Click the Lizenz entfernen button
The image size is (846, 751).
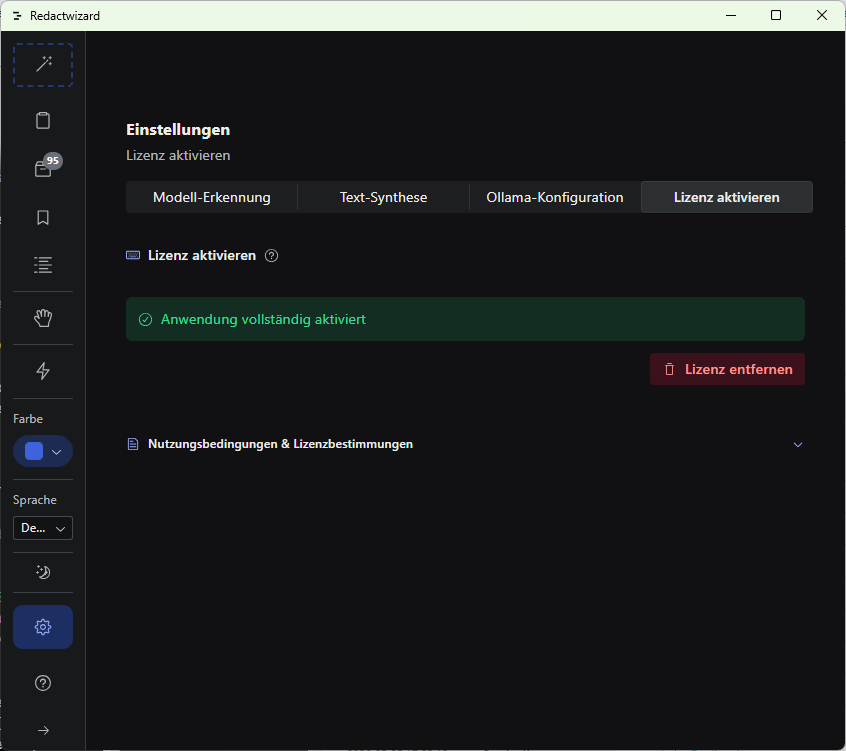[x=727, y=370]
